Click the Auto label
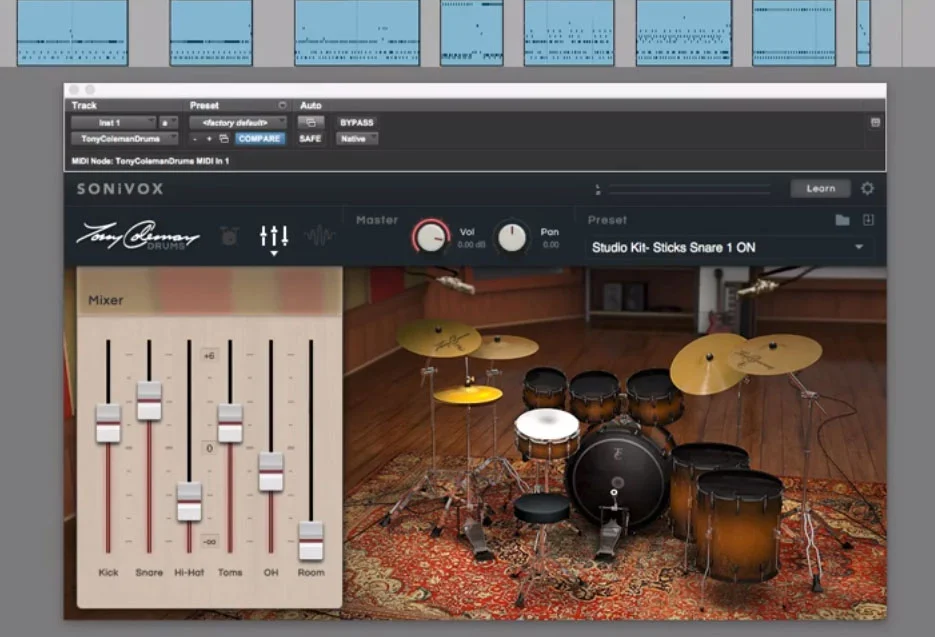This screenshot has width=935, height=637. coord(309,105)
